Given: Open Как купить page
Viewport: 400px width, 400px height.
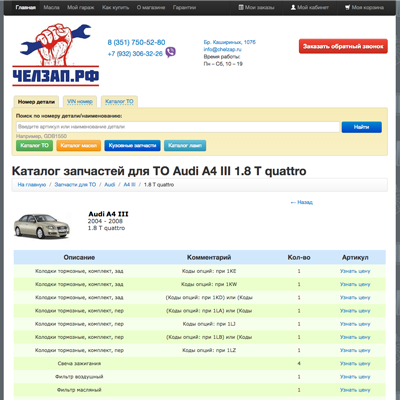Looking at the screenshot, I should pyautogui.click(x=115, y=7).
